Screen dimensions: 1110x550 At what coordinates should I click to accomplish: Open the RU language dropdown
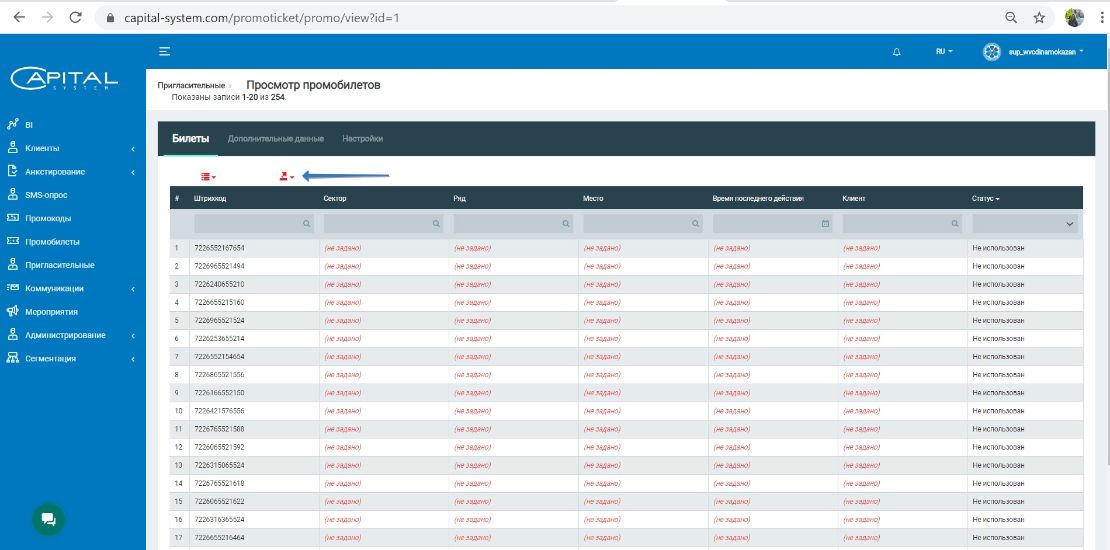[x=944, y=51]
